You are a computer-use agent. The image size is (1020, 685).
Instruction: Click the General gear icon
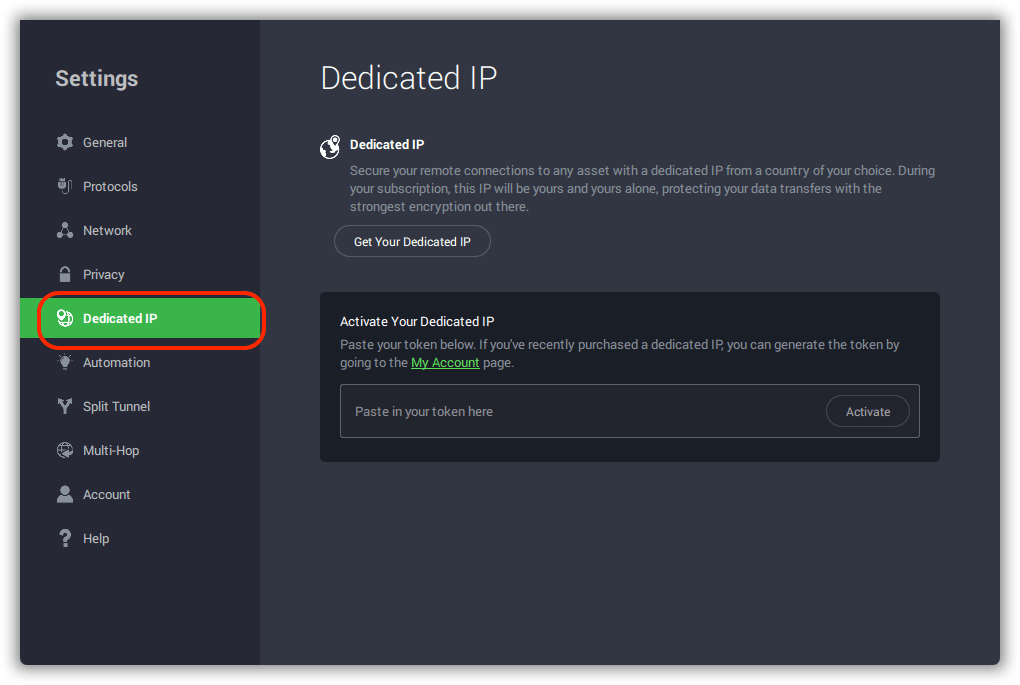64,142
